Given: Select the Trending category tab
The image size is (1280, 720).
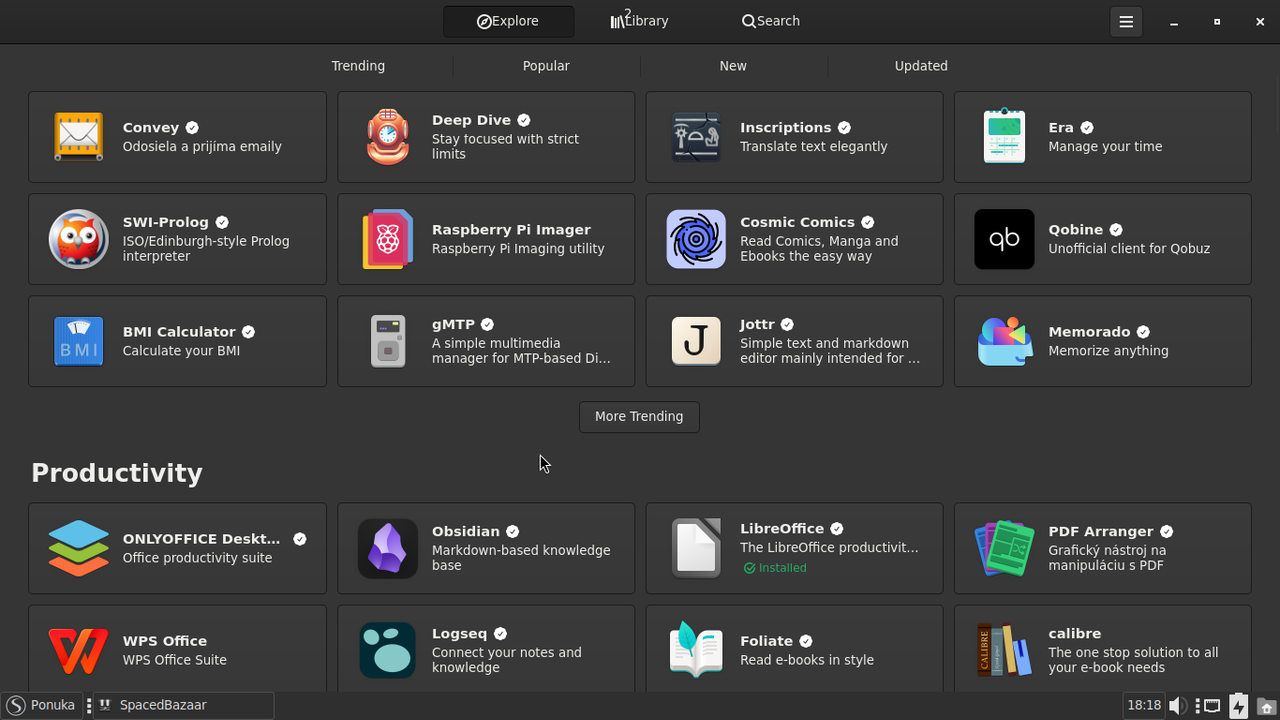Looking at the screenshot, I should pos(358,66).
